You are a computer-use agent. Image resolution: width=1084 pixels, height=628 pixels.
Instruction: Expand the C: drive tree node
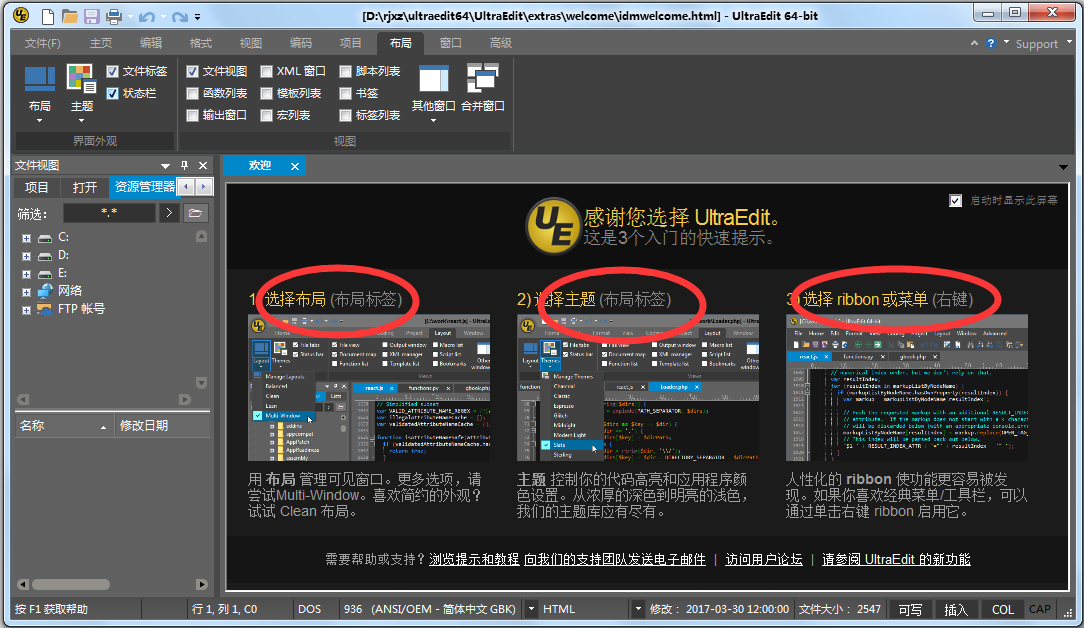tap(26, 238)
